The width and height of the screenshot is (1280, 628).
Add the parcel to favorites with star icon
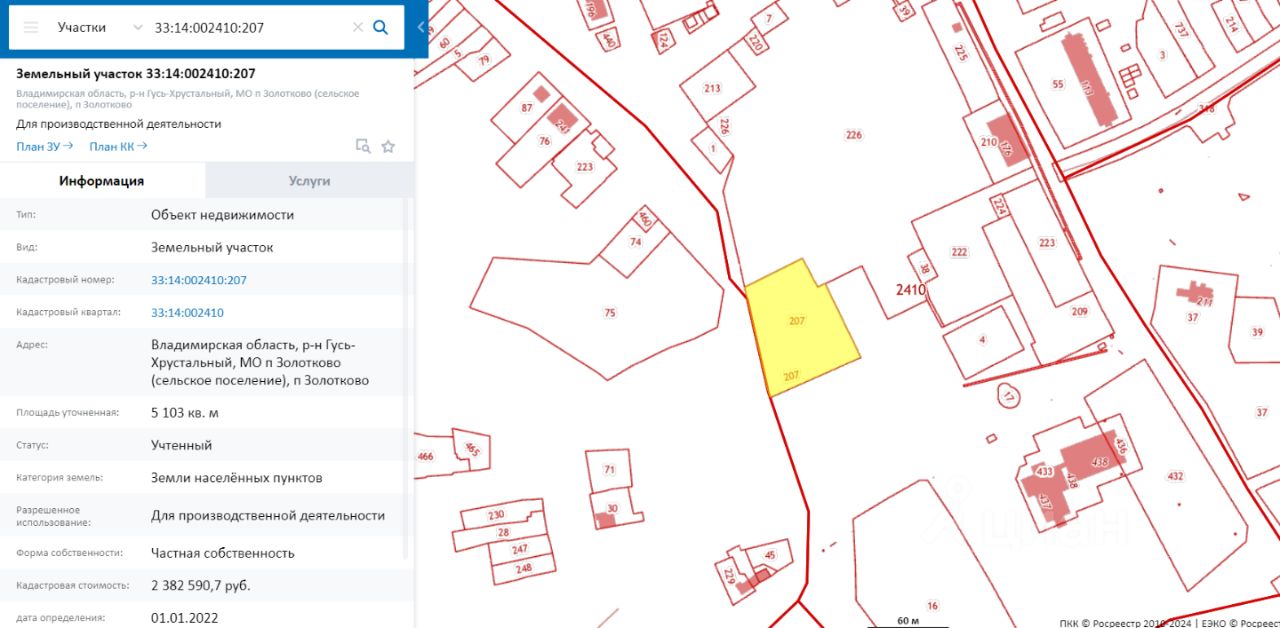(388, 146)
